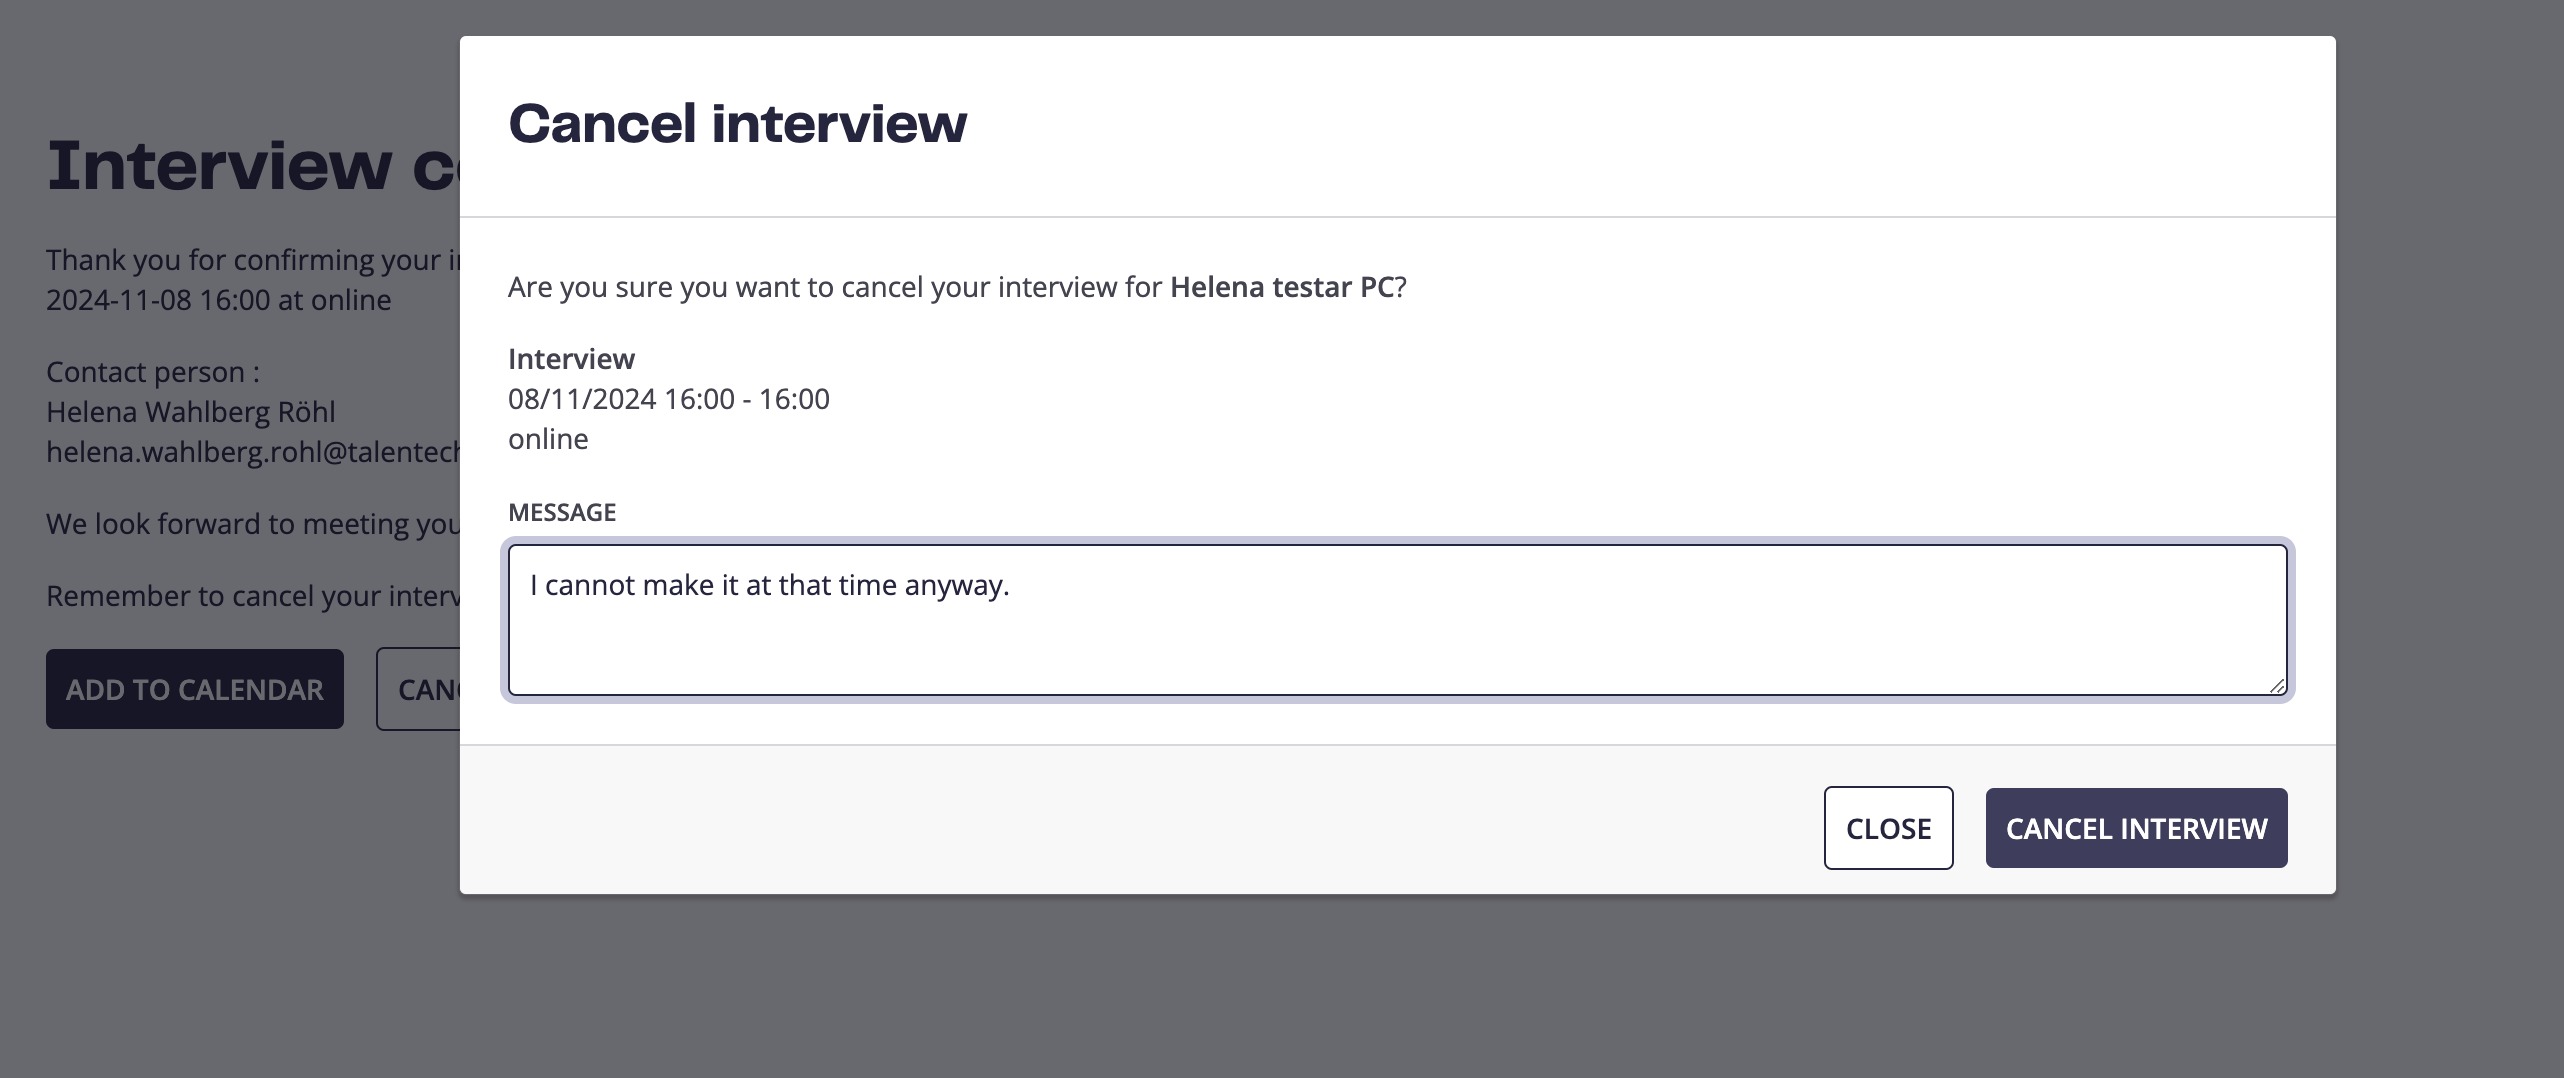The width and height of the screenshot is (2564, 1078).
Task: Click the dimmed backdrop right of the dialog
Action: (x=2450, y=500)
